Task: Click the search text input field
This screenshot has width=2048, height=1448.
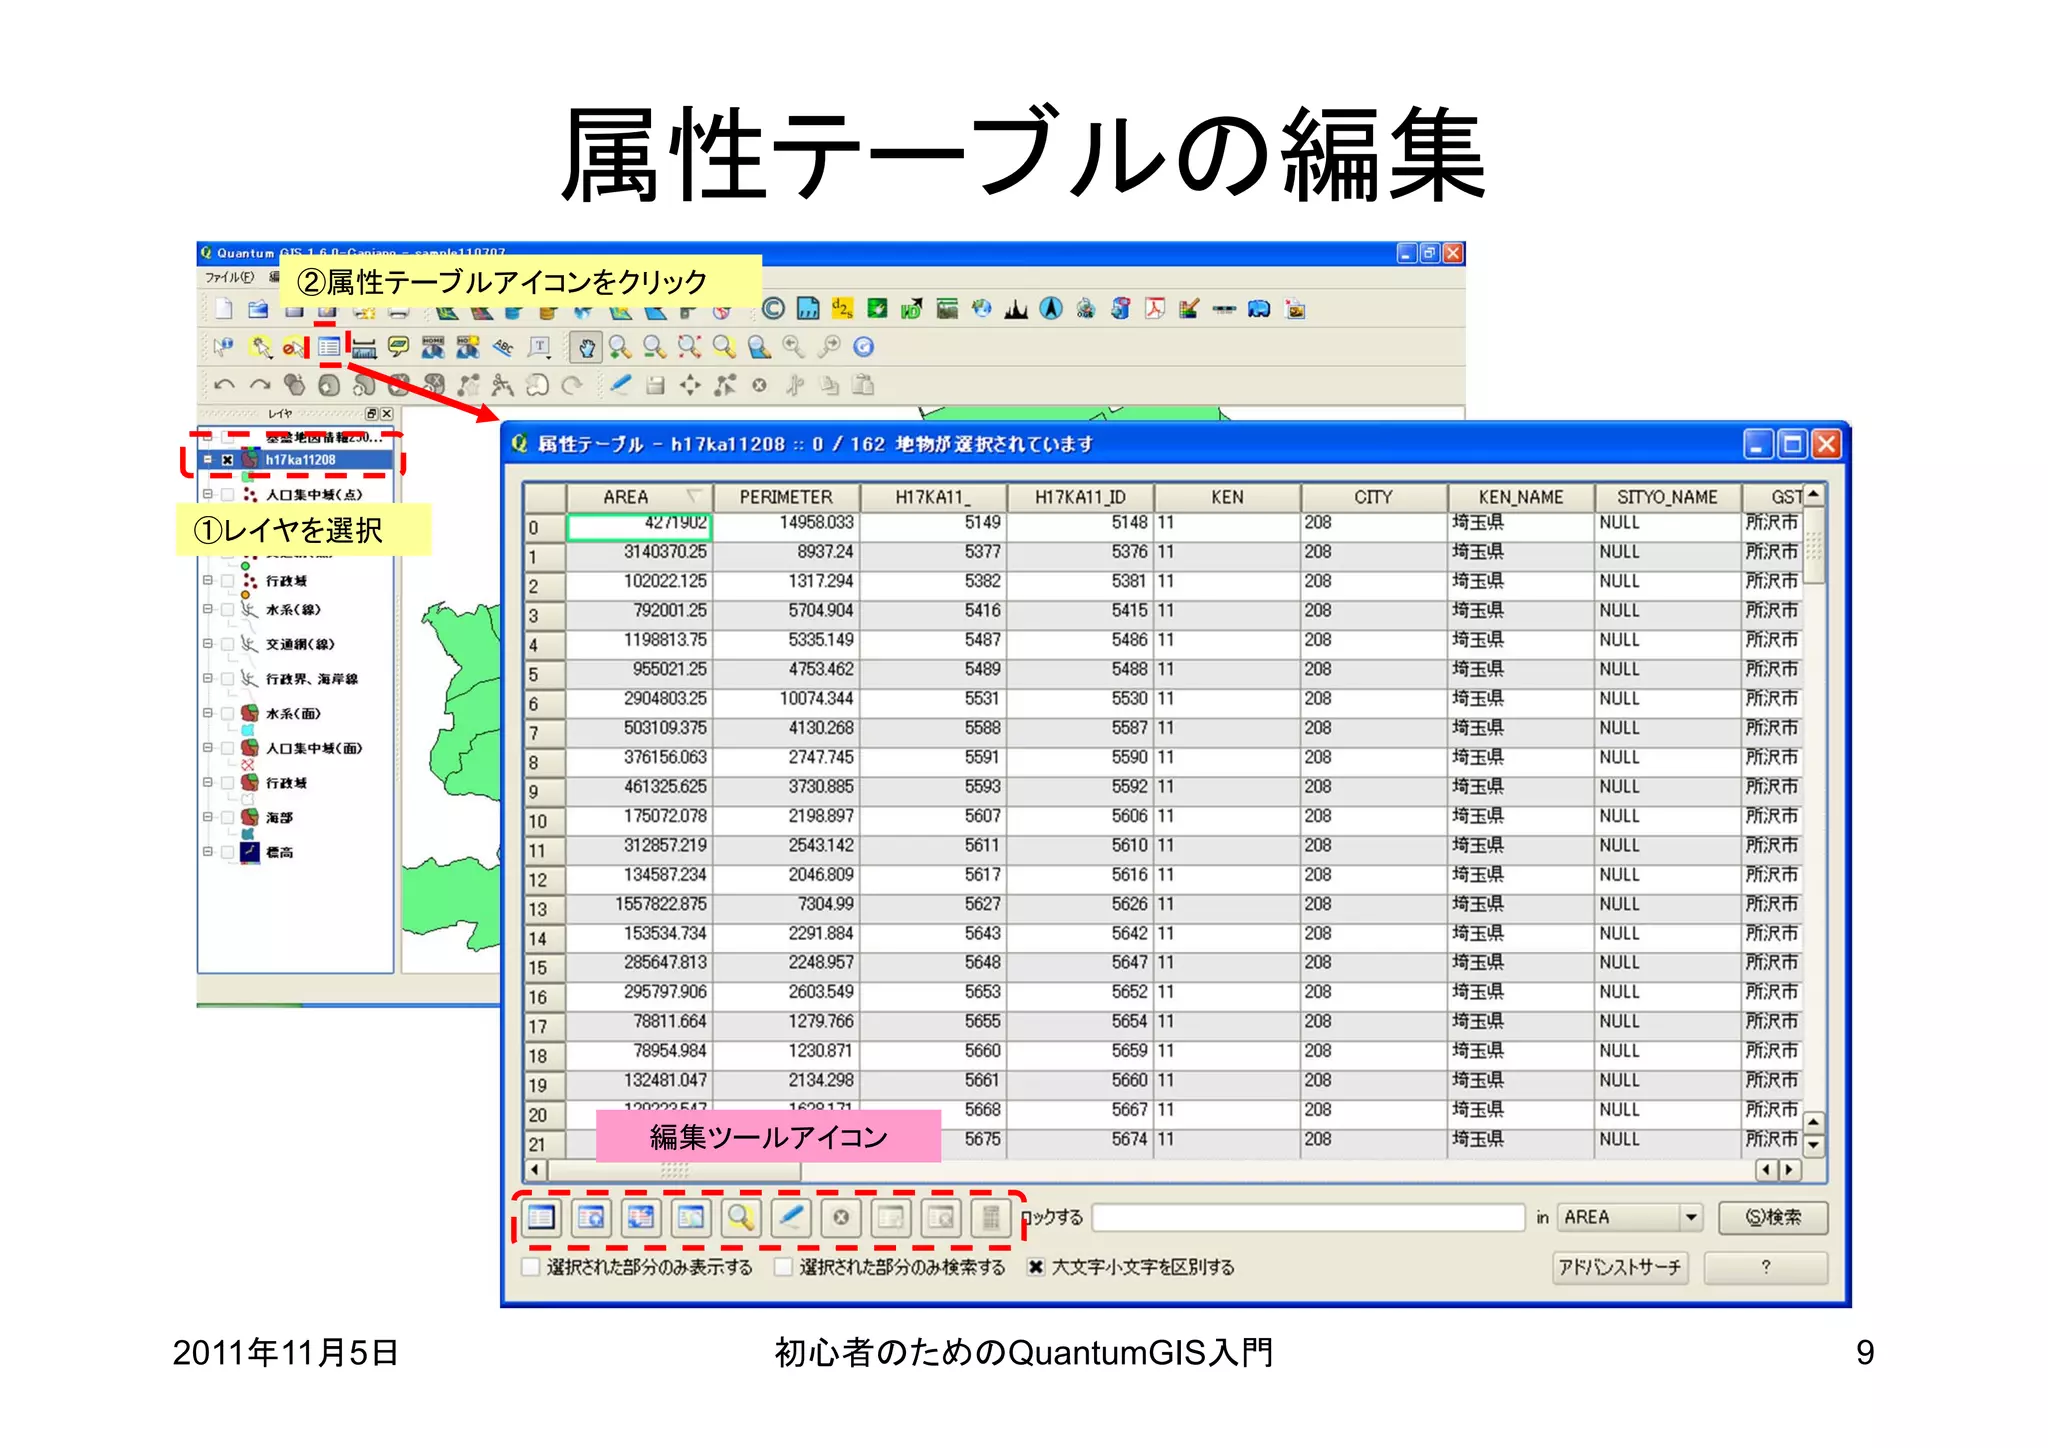Action: 1309,1217
